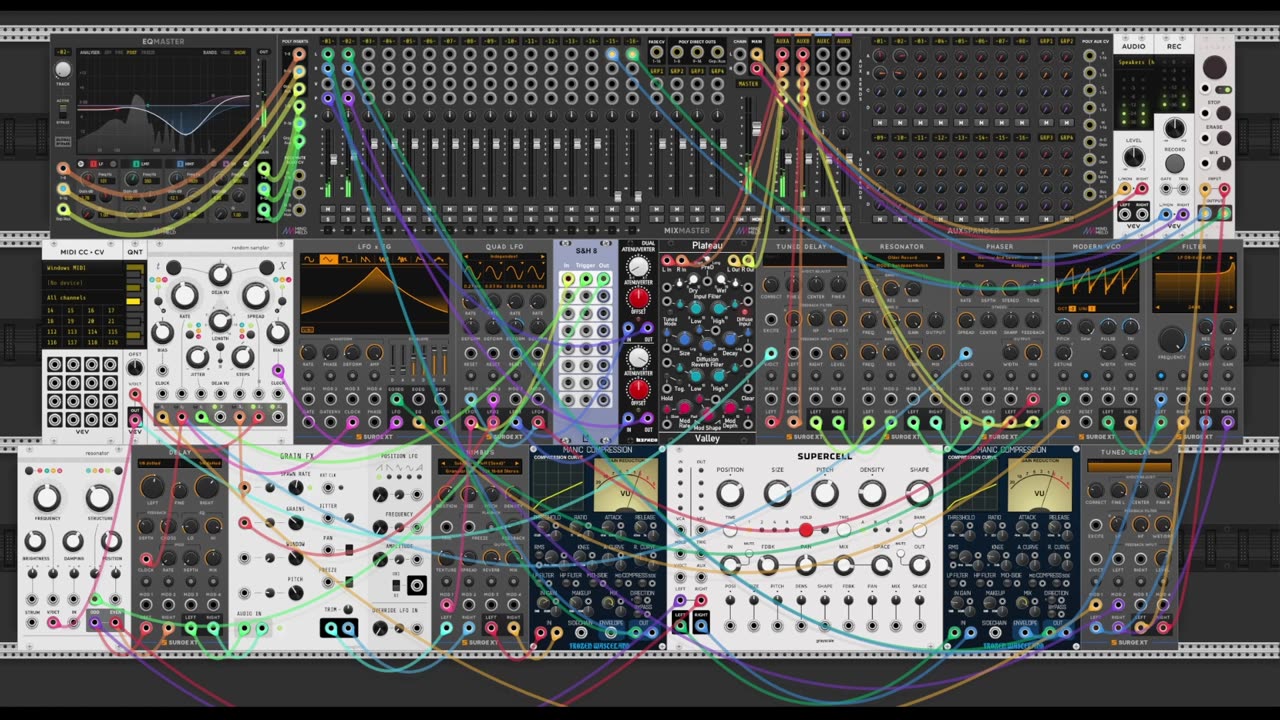Click the TRIG button on Supercell
Viewport: 1280px width, 720px height.
pyautogui.click(x=844, y=529)
